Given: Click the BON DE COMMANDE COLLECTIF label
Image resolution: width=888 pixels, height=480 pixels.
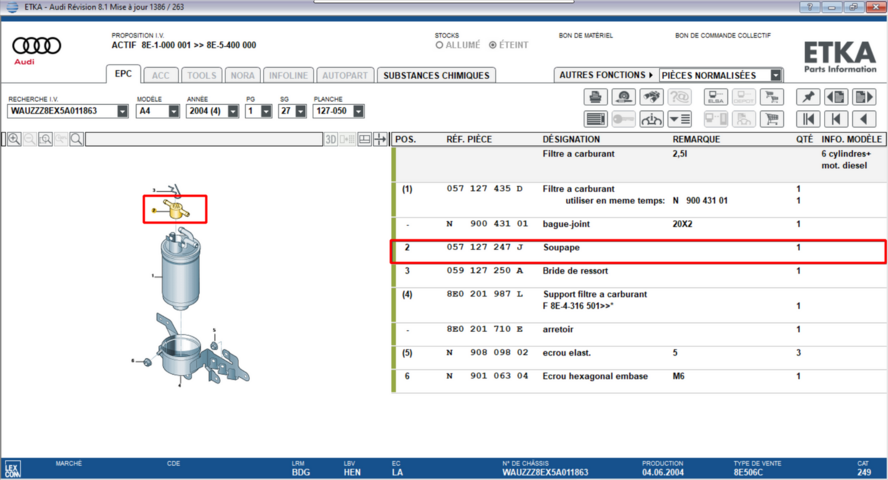Looking at the screenshot, I should 723,35.
